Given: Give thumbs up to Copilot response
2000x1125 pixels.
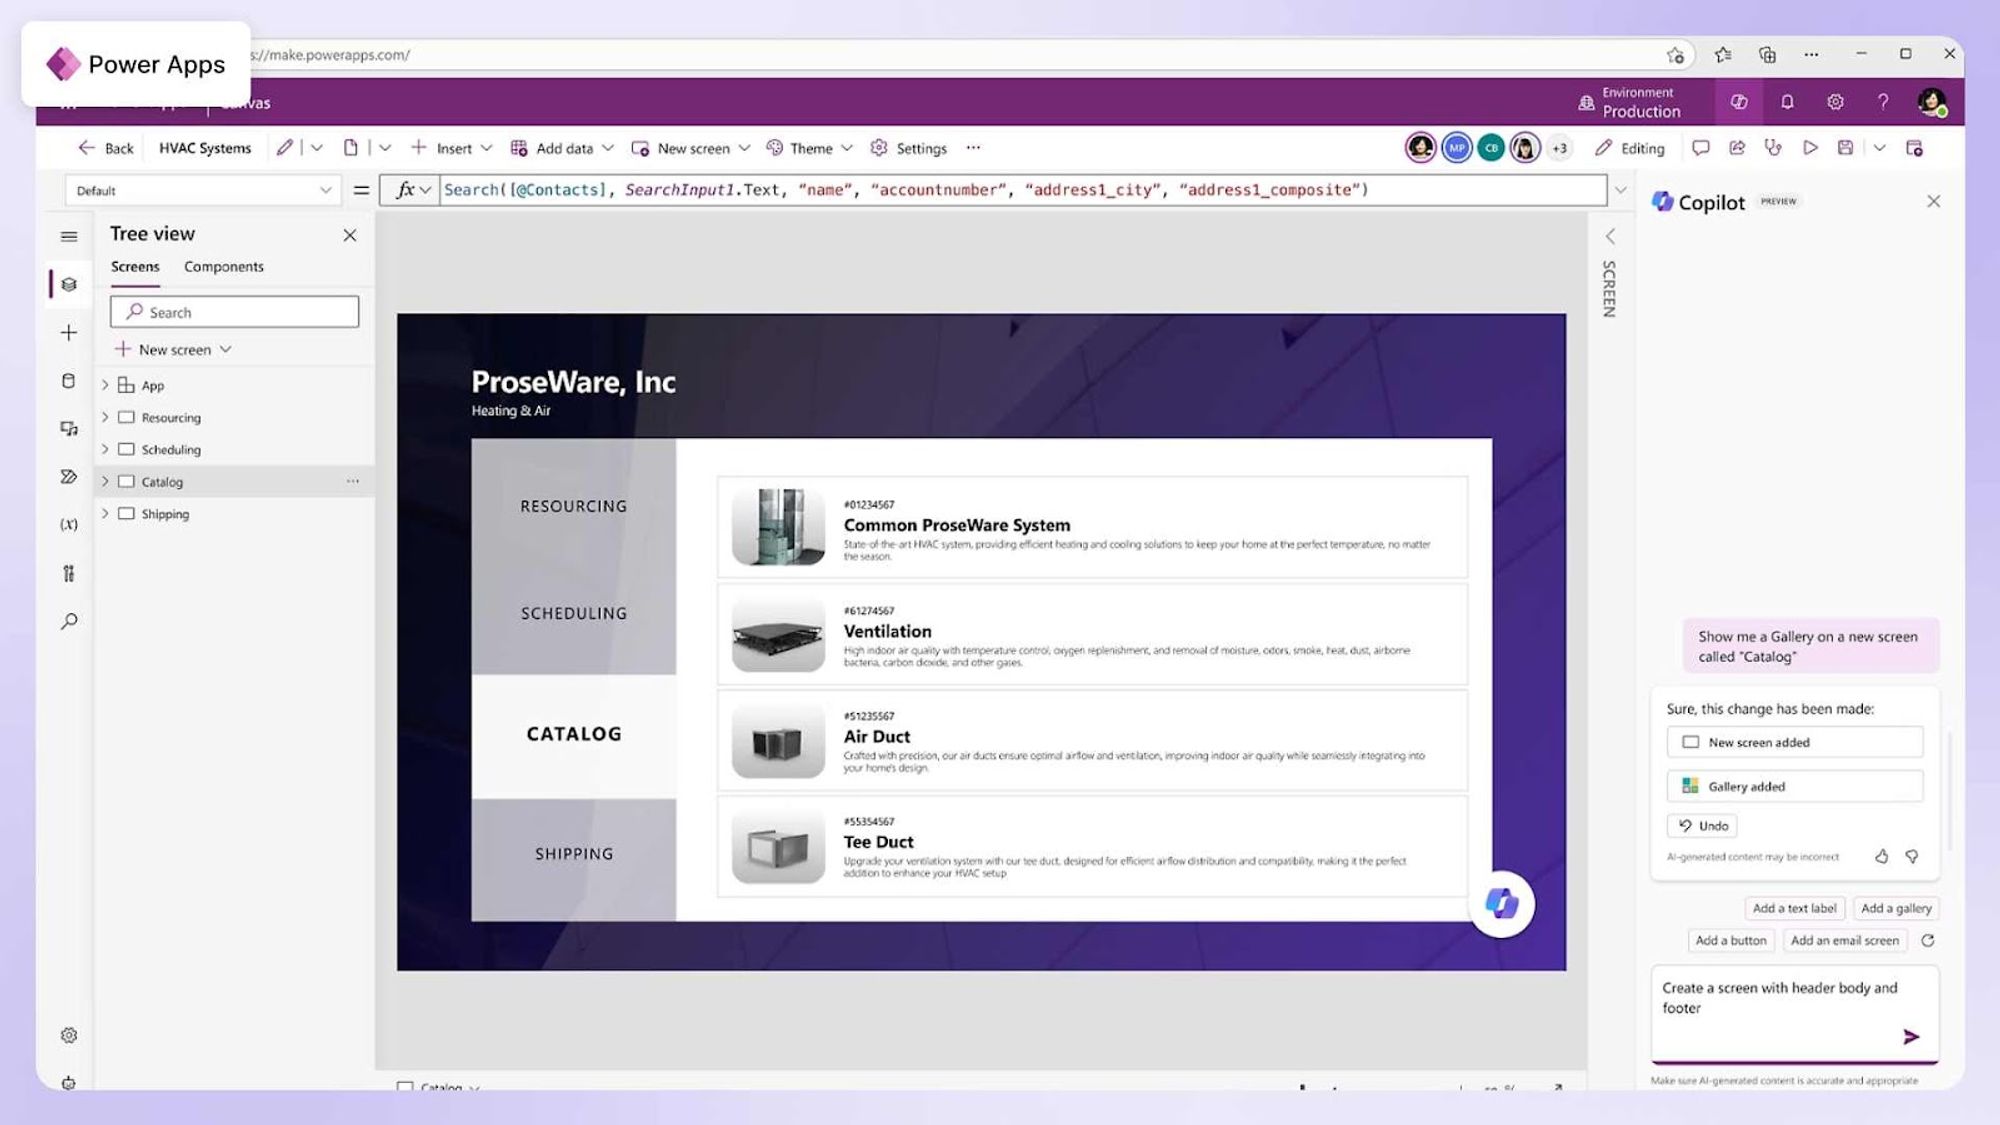Looking at the screenshot, I should [1881, 856].
